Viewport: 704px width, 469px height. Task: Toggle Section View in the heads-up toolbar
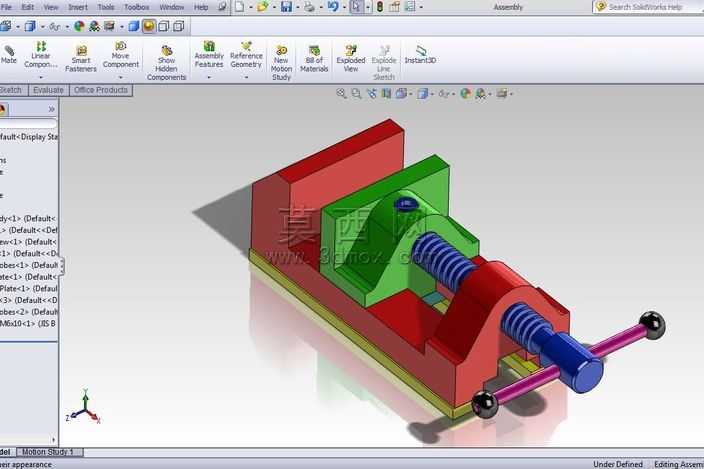pyautogui.click(x=386, y=93)
